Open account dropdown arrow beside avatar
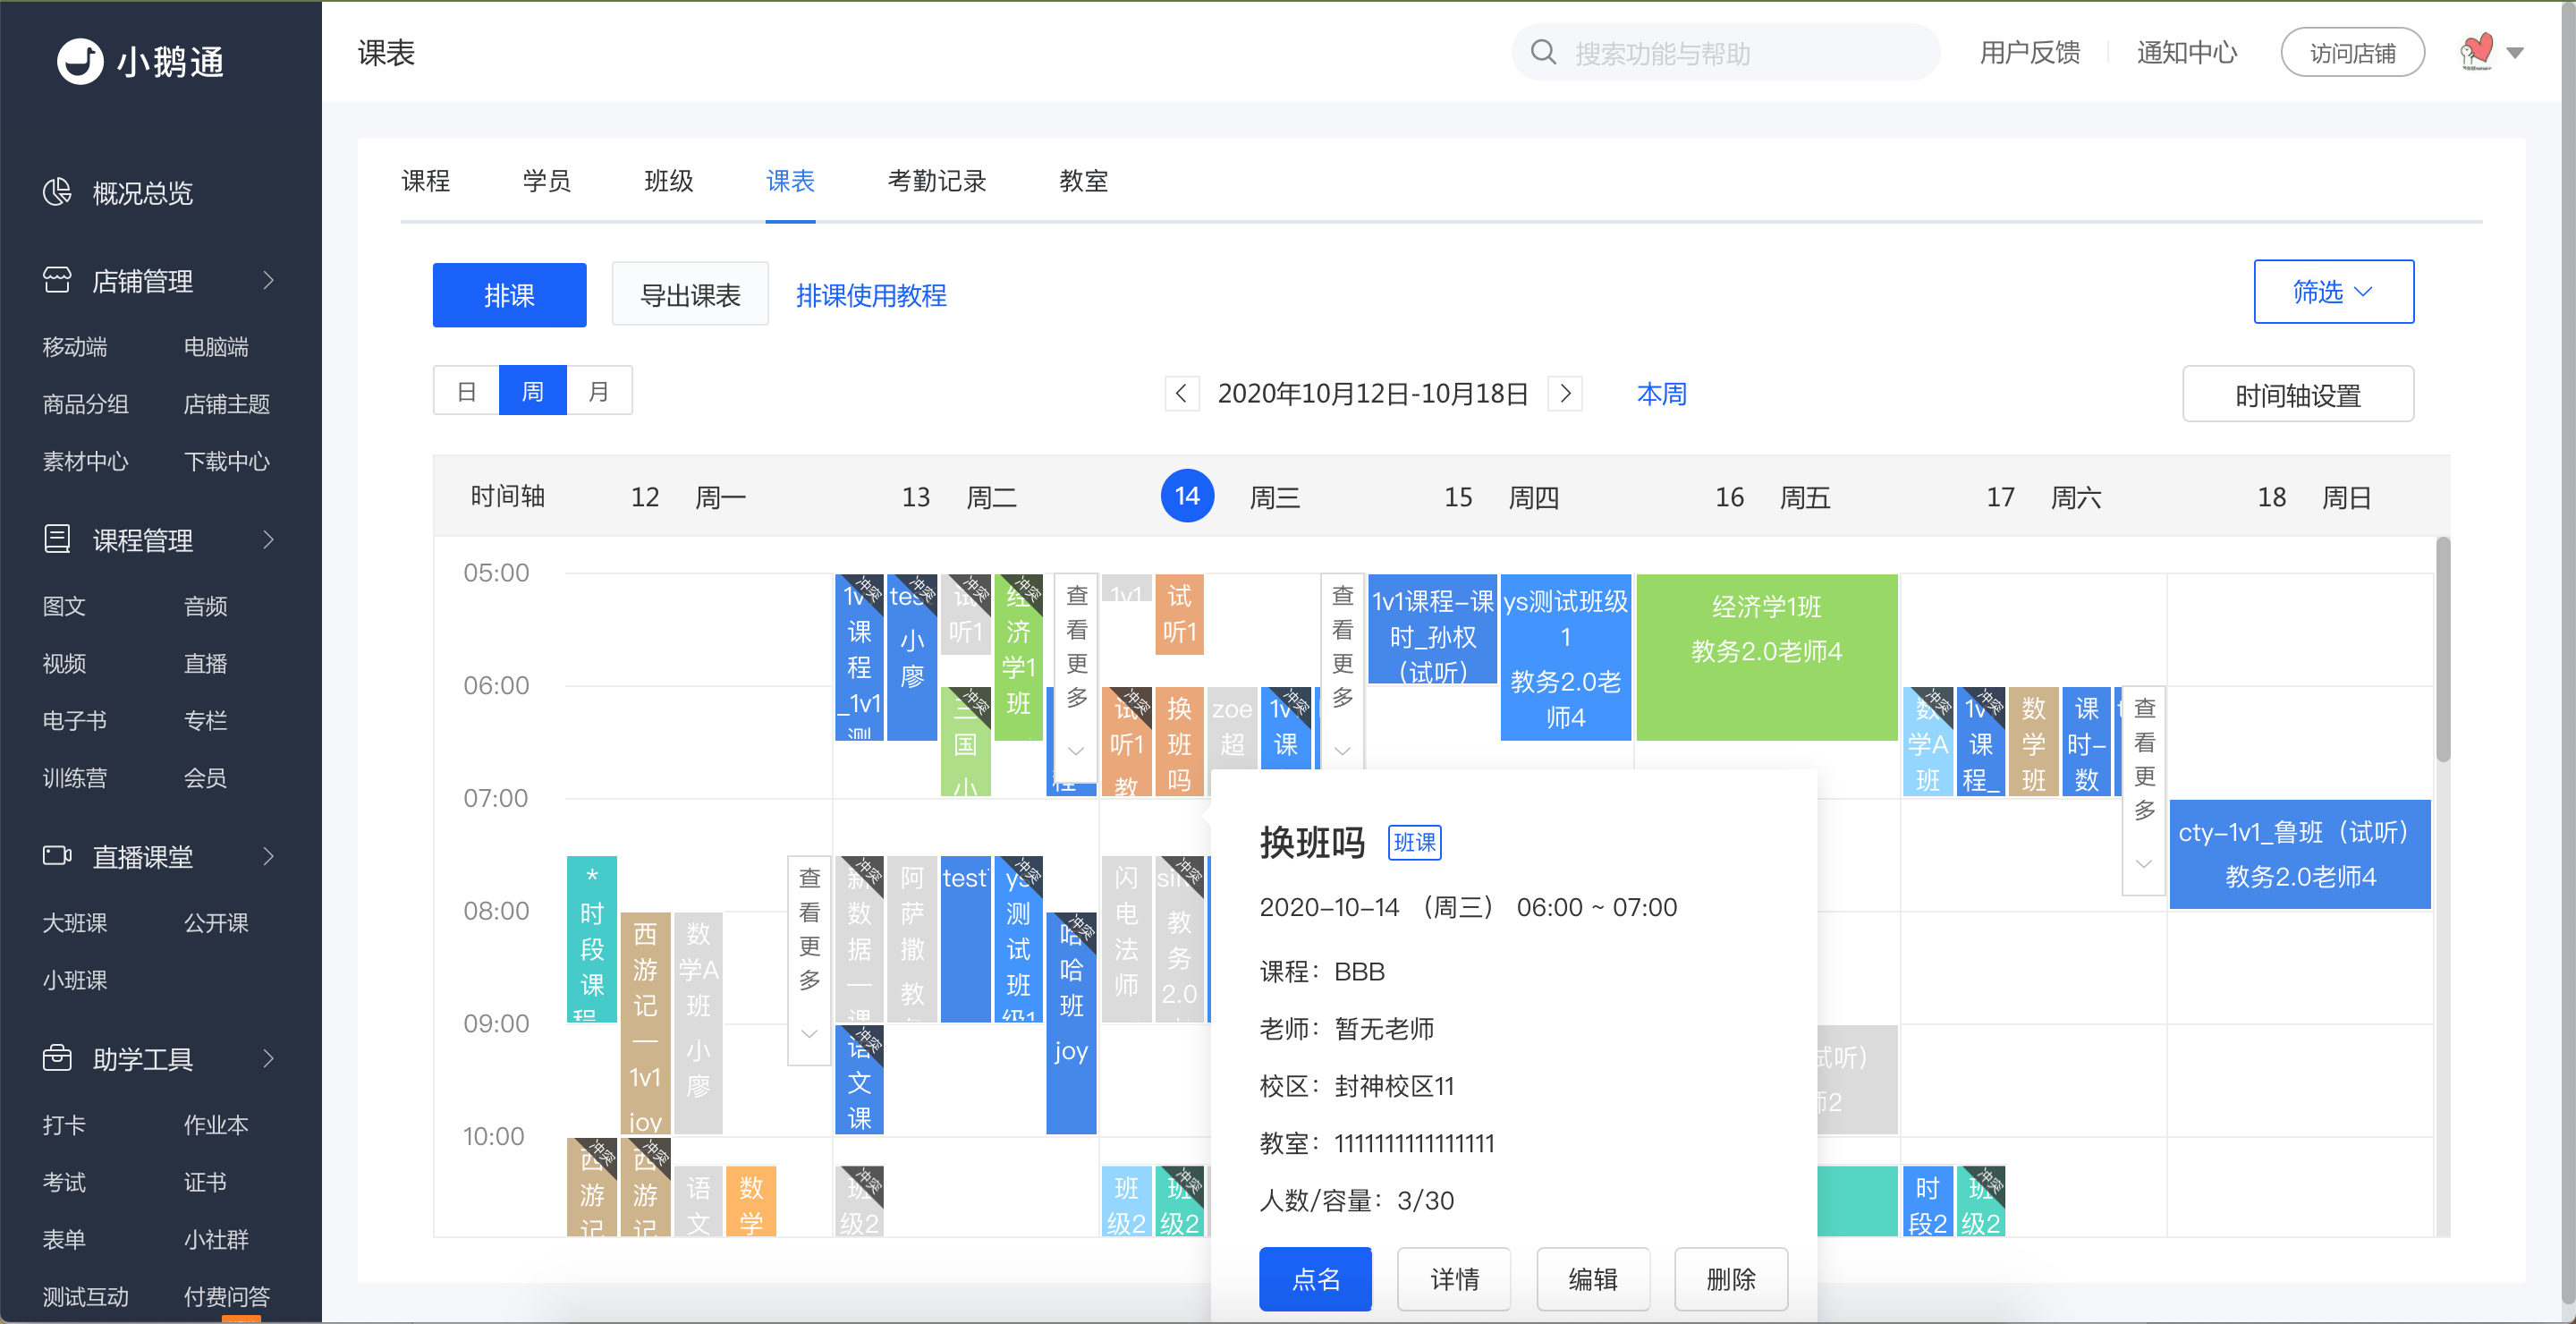The height and width of the screenshot is (1324, 2576). (x=2515, y=53)
